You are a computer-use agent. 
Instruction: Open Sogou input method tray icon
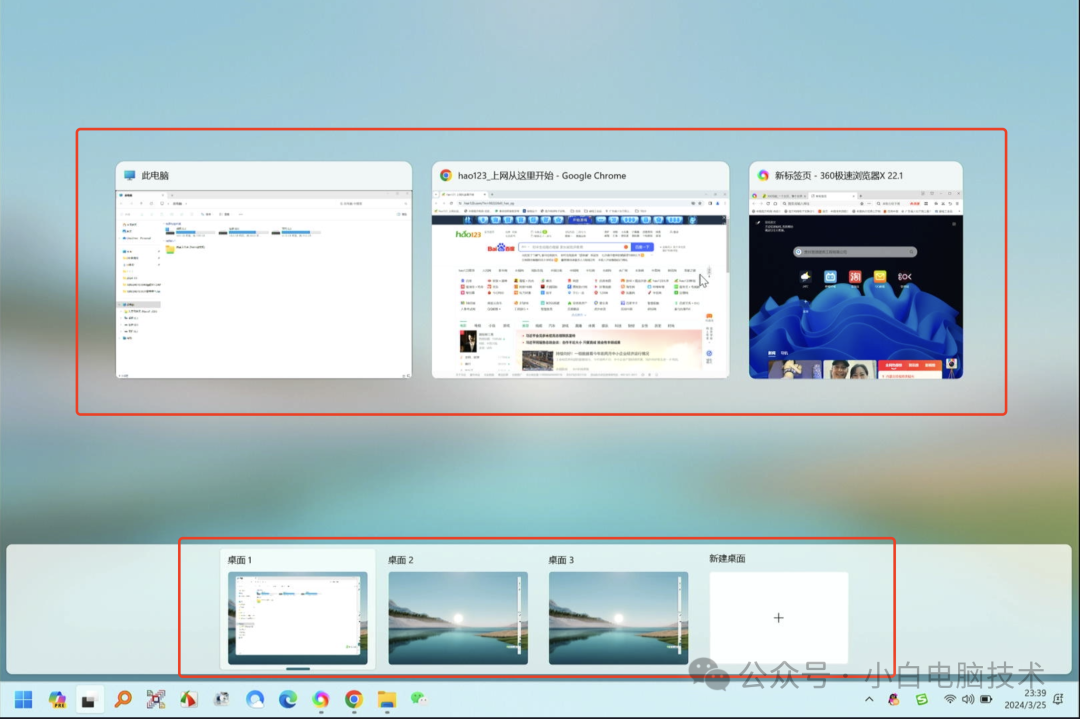tap(922, 700)
